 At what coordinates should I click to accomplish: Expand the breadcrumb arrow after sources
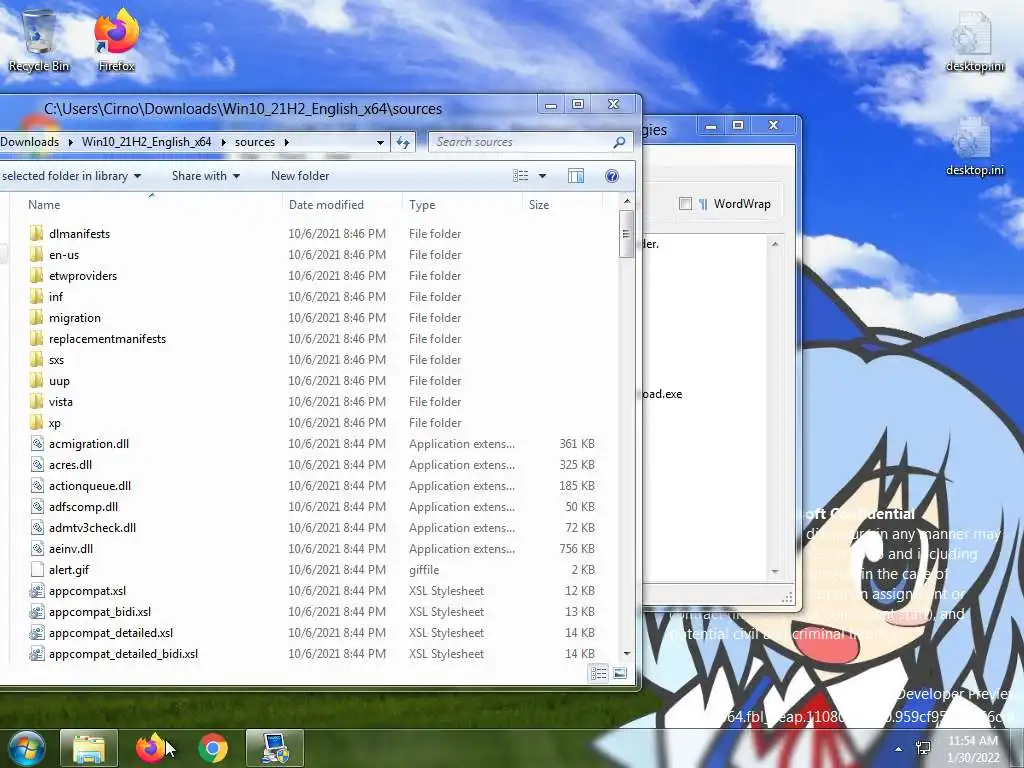[286, 142]
